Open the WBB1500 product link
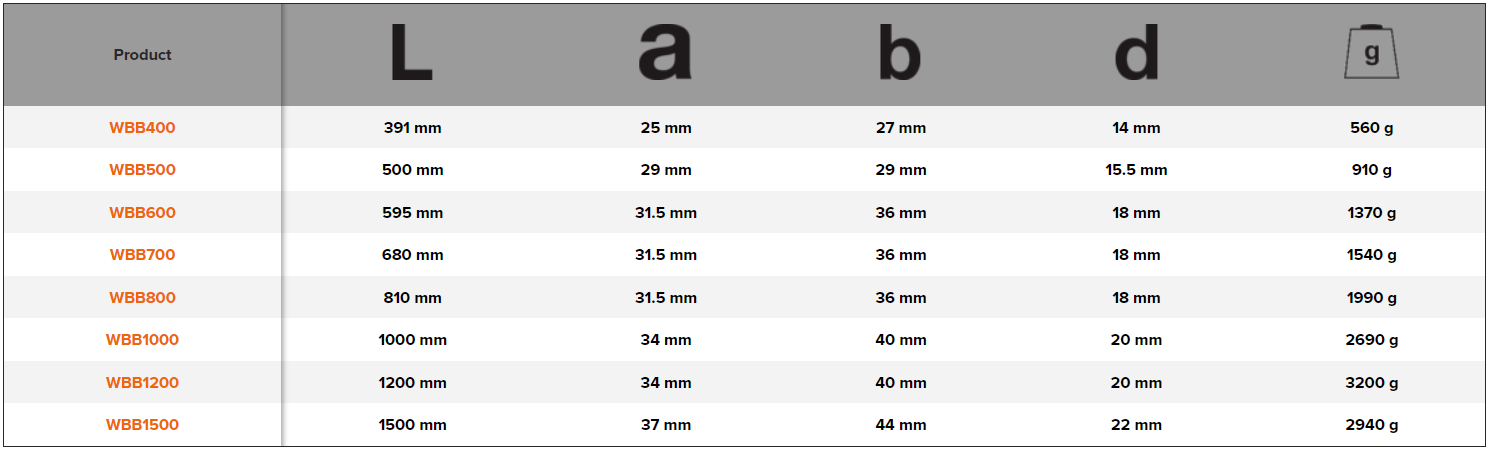 (x=142, y=425)
